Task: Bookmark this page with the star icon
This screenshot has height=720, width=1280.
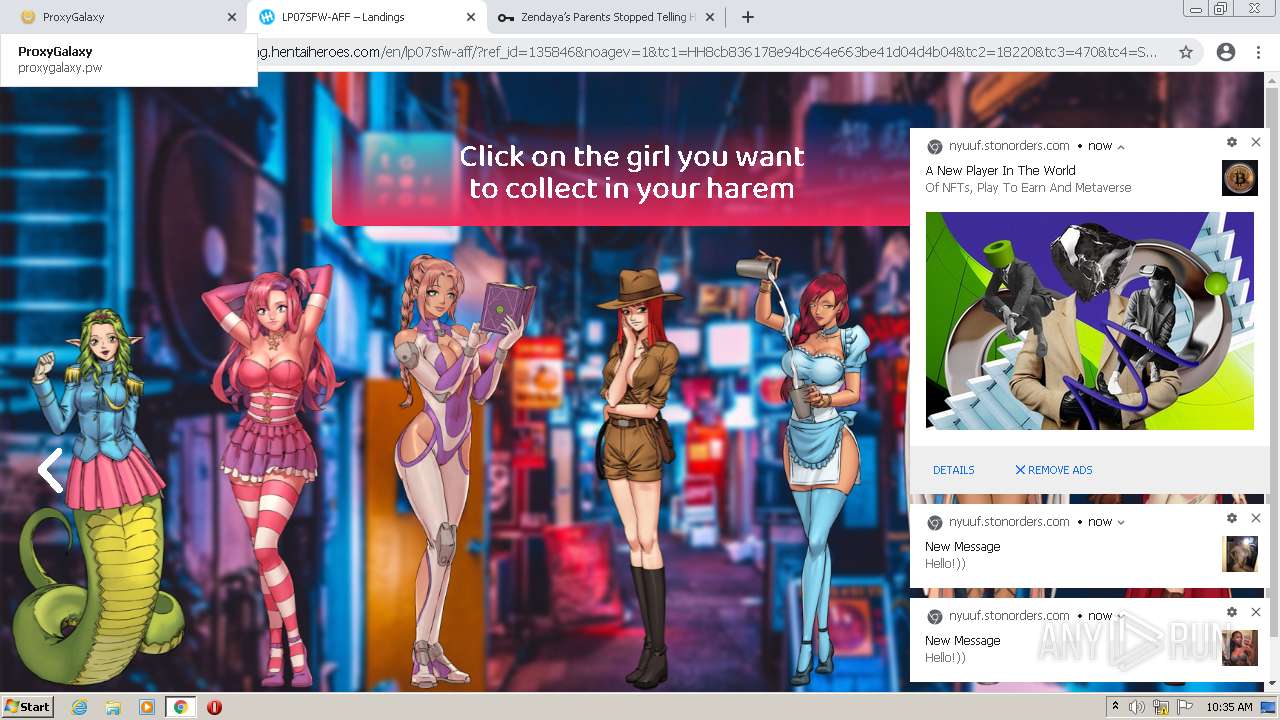Action: pyautogui.click(x=1186, y=52)
